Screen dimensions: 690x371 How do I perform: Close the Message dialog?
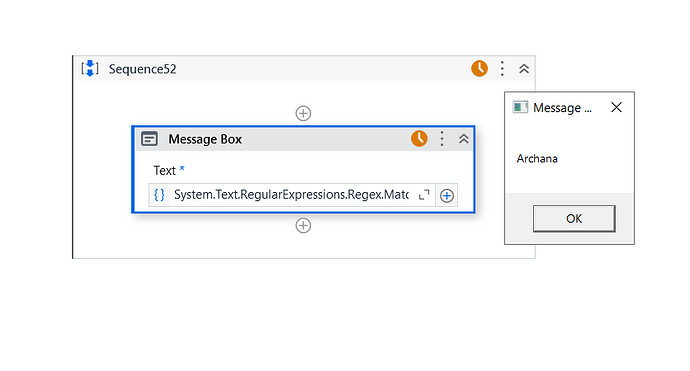coord(617,107)
